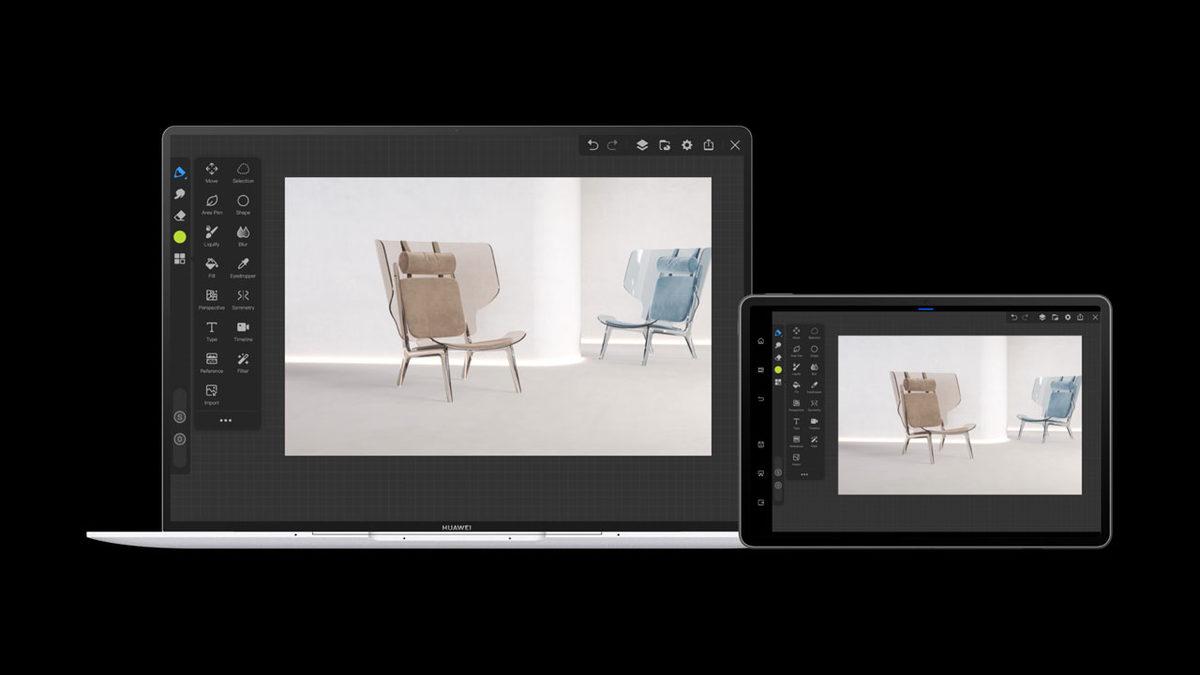
Task: Select the Eraser in the left sidebar
Action: click(x=181, y=212)
